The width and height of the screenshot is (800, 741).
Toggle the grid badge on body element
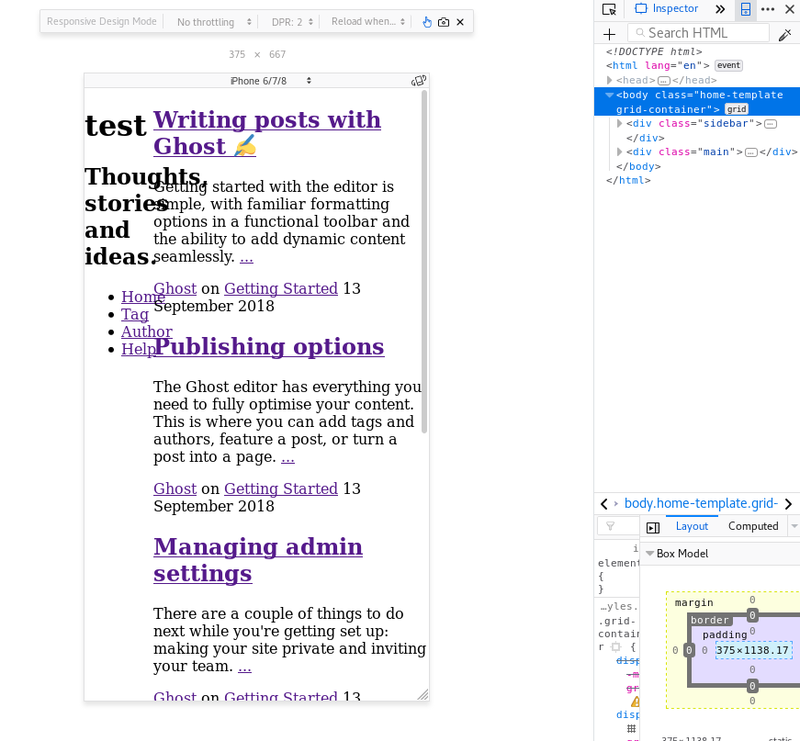(x=737, y=109)
